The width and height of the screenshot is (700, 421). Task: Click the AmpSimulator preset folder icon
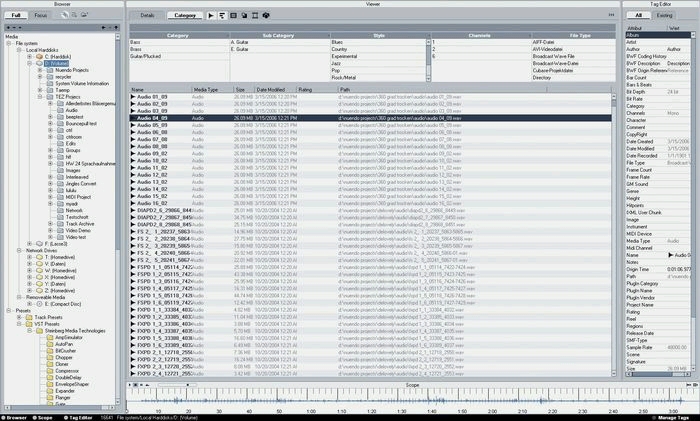(50, 338)
